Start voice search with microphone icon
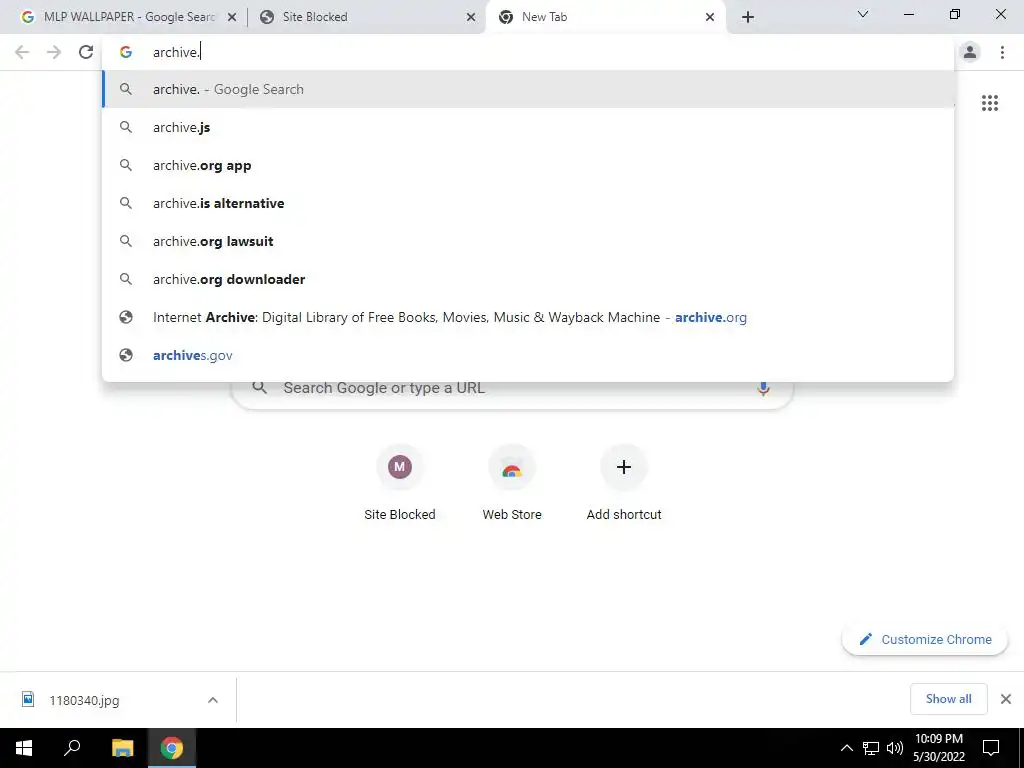 [x=763, y=388]
